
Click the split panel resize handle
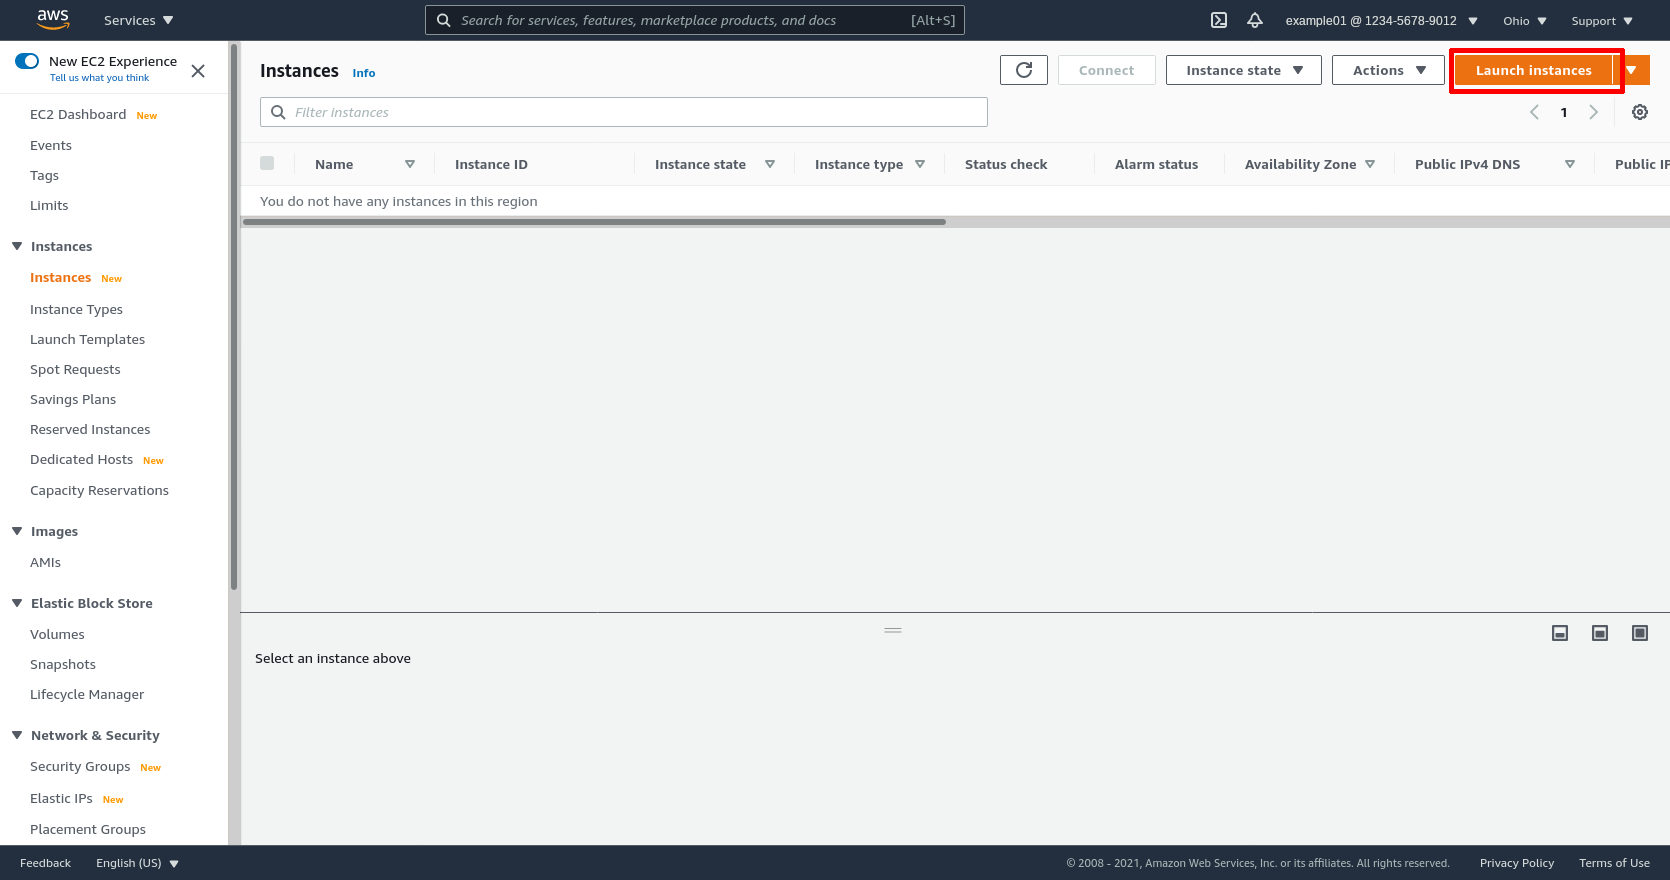[893, 630]
